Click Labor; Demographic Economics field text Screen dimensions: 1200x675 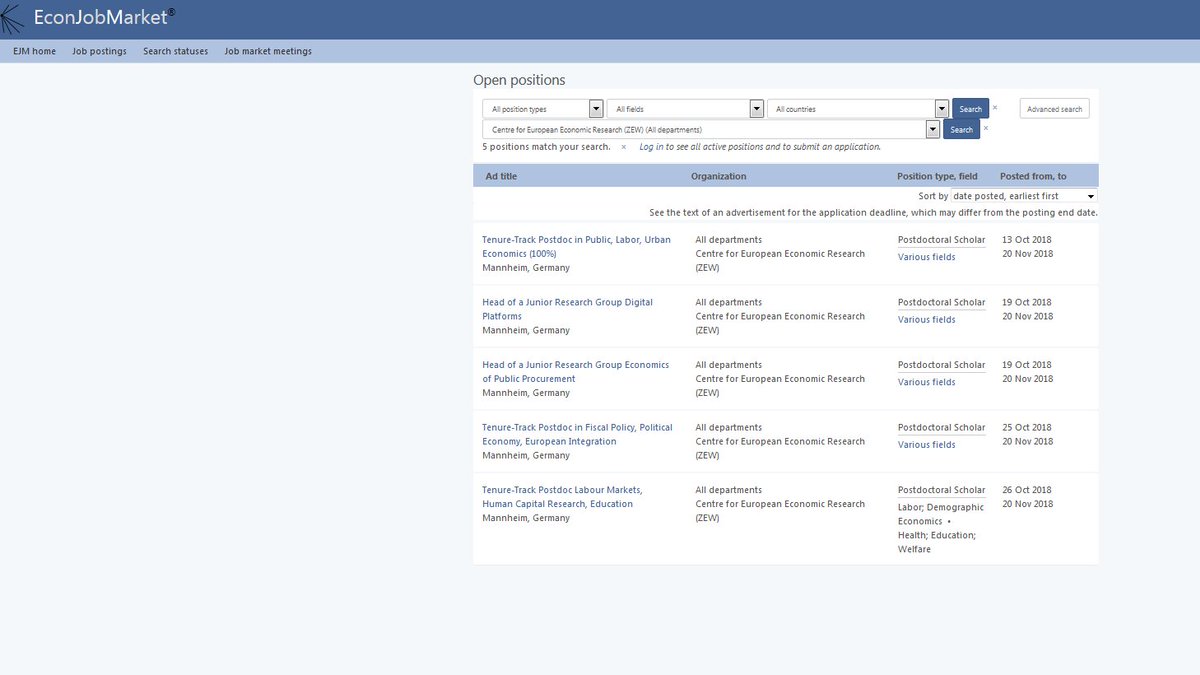[940, 514]
